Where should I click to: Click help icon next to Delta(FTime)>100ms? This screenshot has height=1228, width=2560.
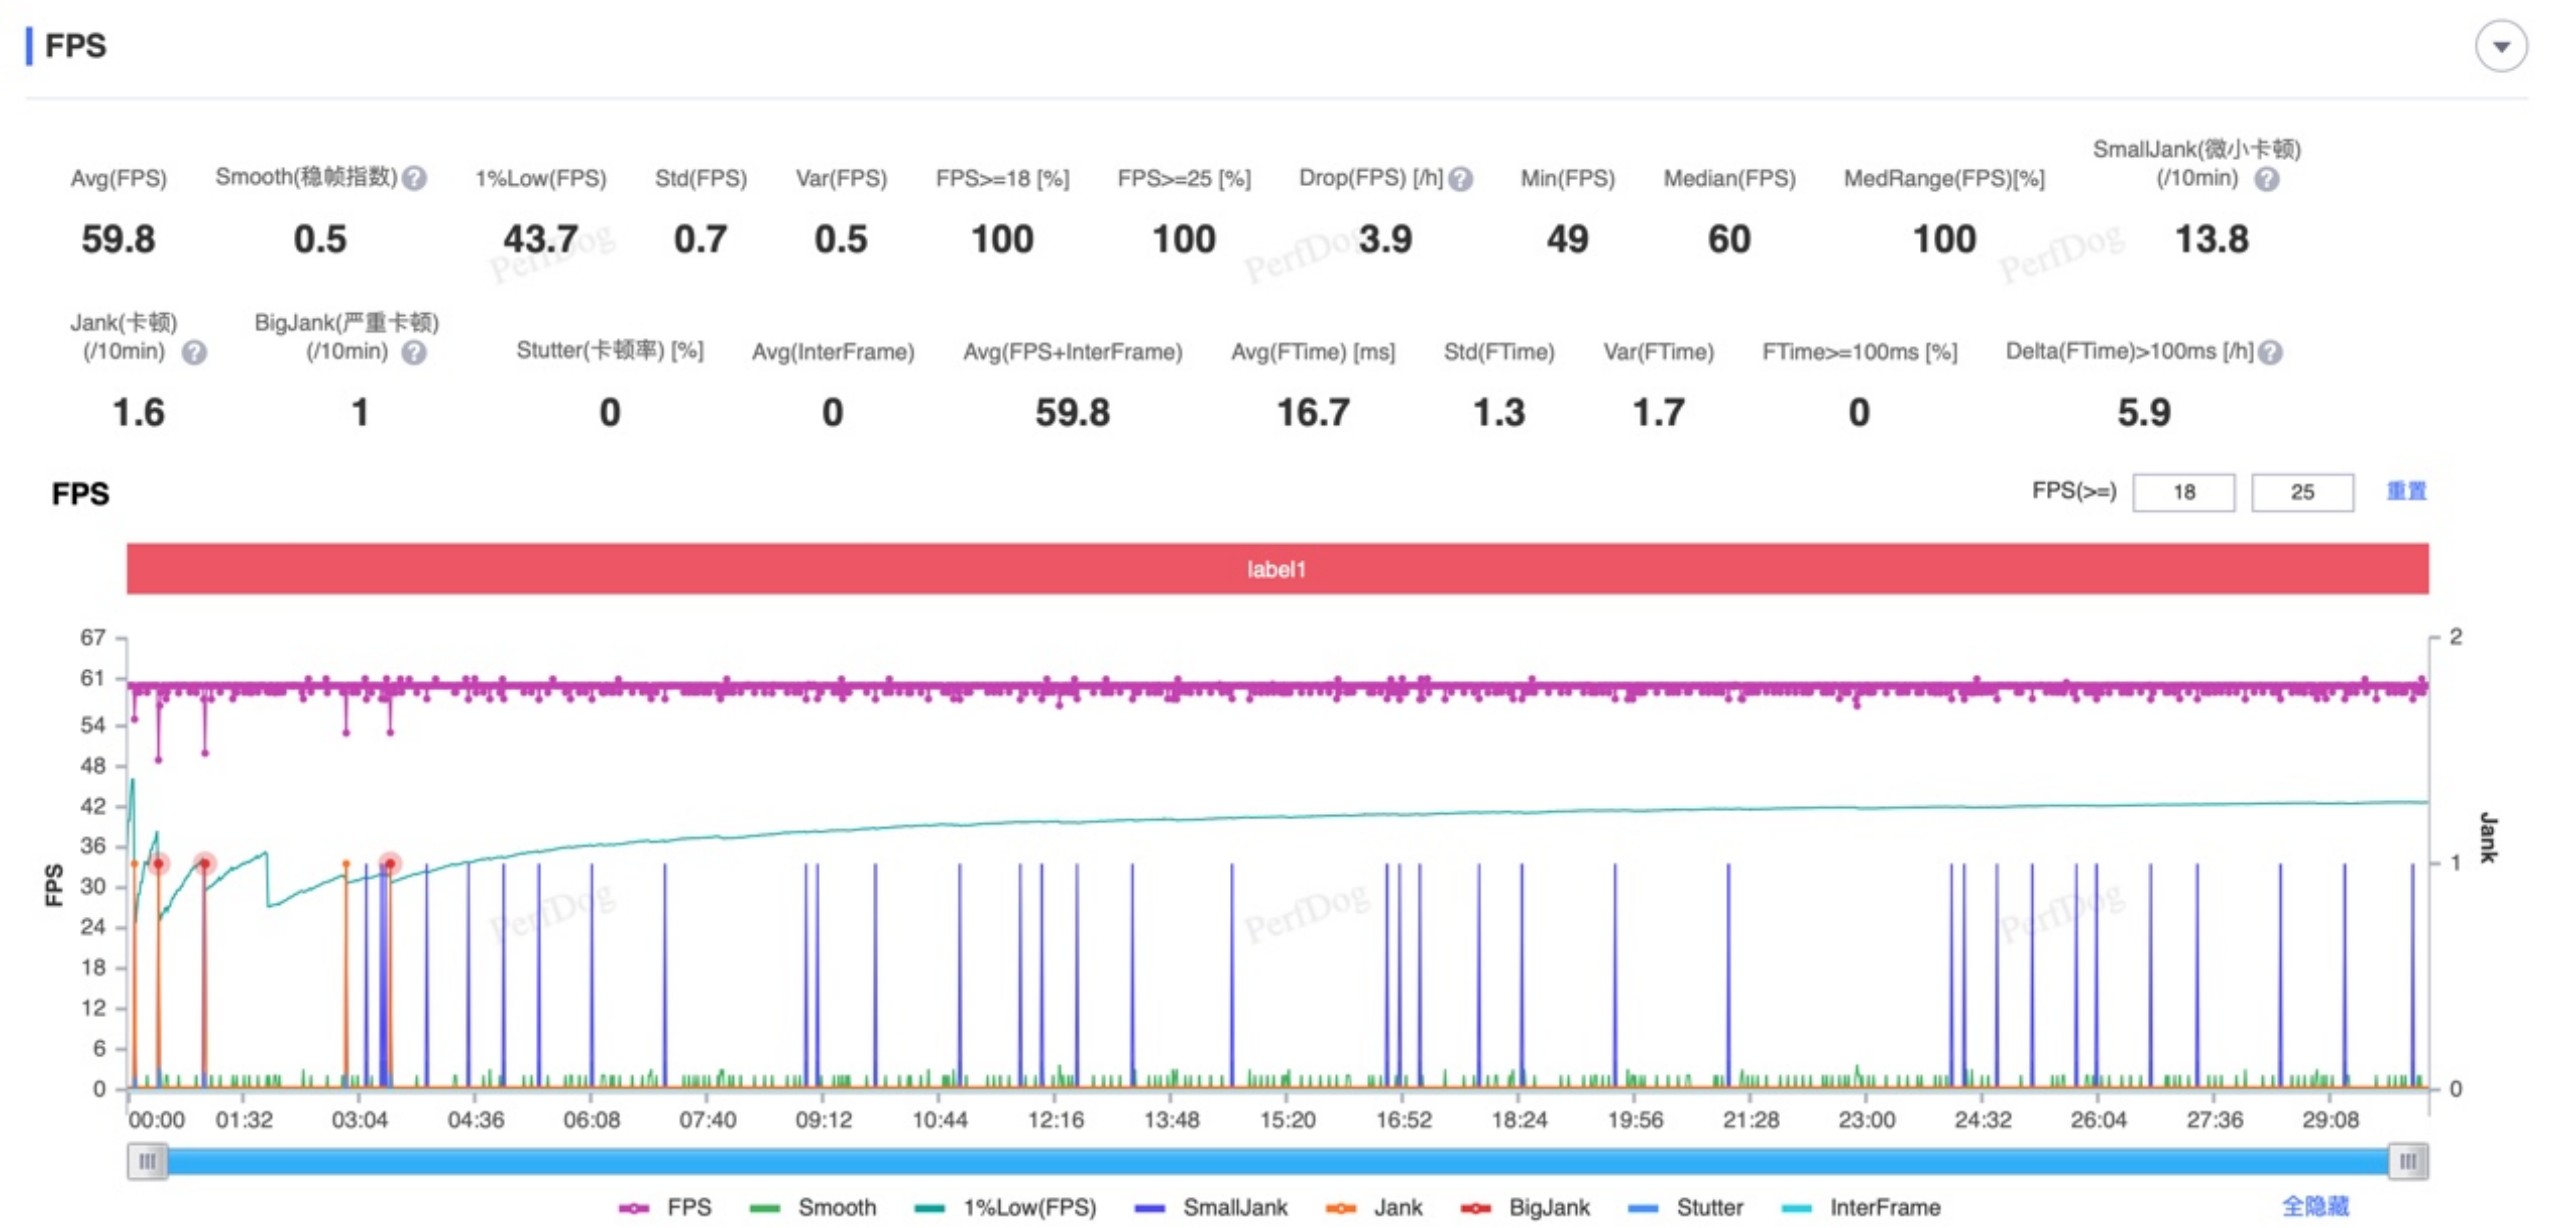(x=2270, y=352)
